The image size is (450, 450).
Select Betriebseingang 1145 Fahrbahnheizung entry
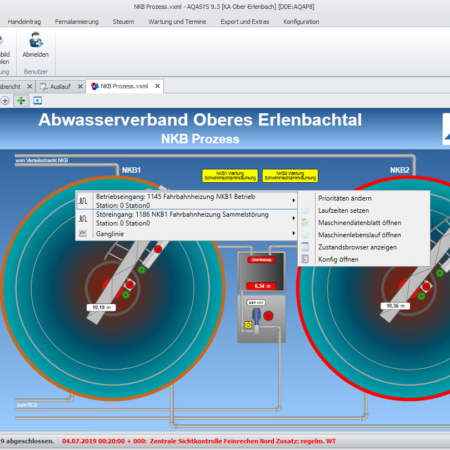(187, 201)
